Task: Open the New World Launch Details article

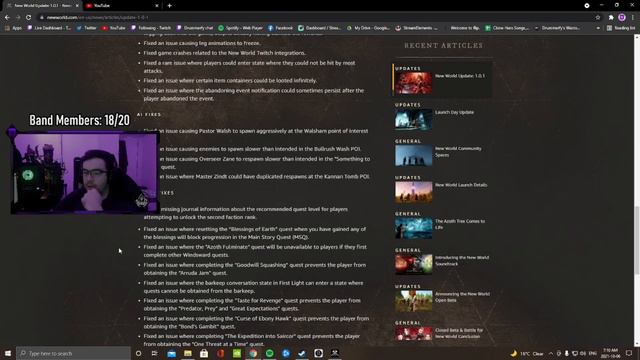Action: pos(461,185)
